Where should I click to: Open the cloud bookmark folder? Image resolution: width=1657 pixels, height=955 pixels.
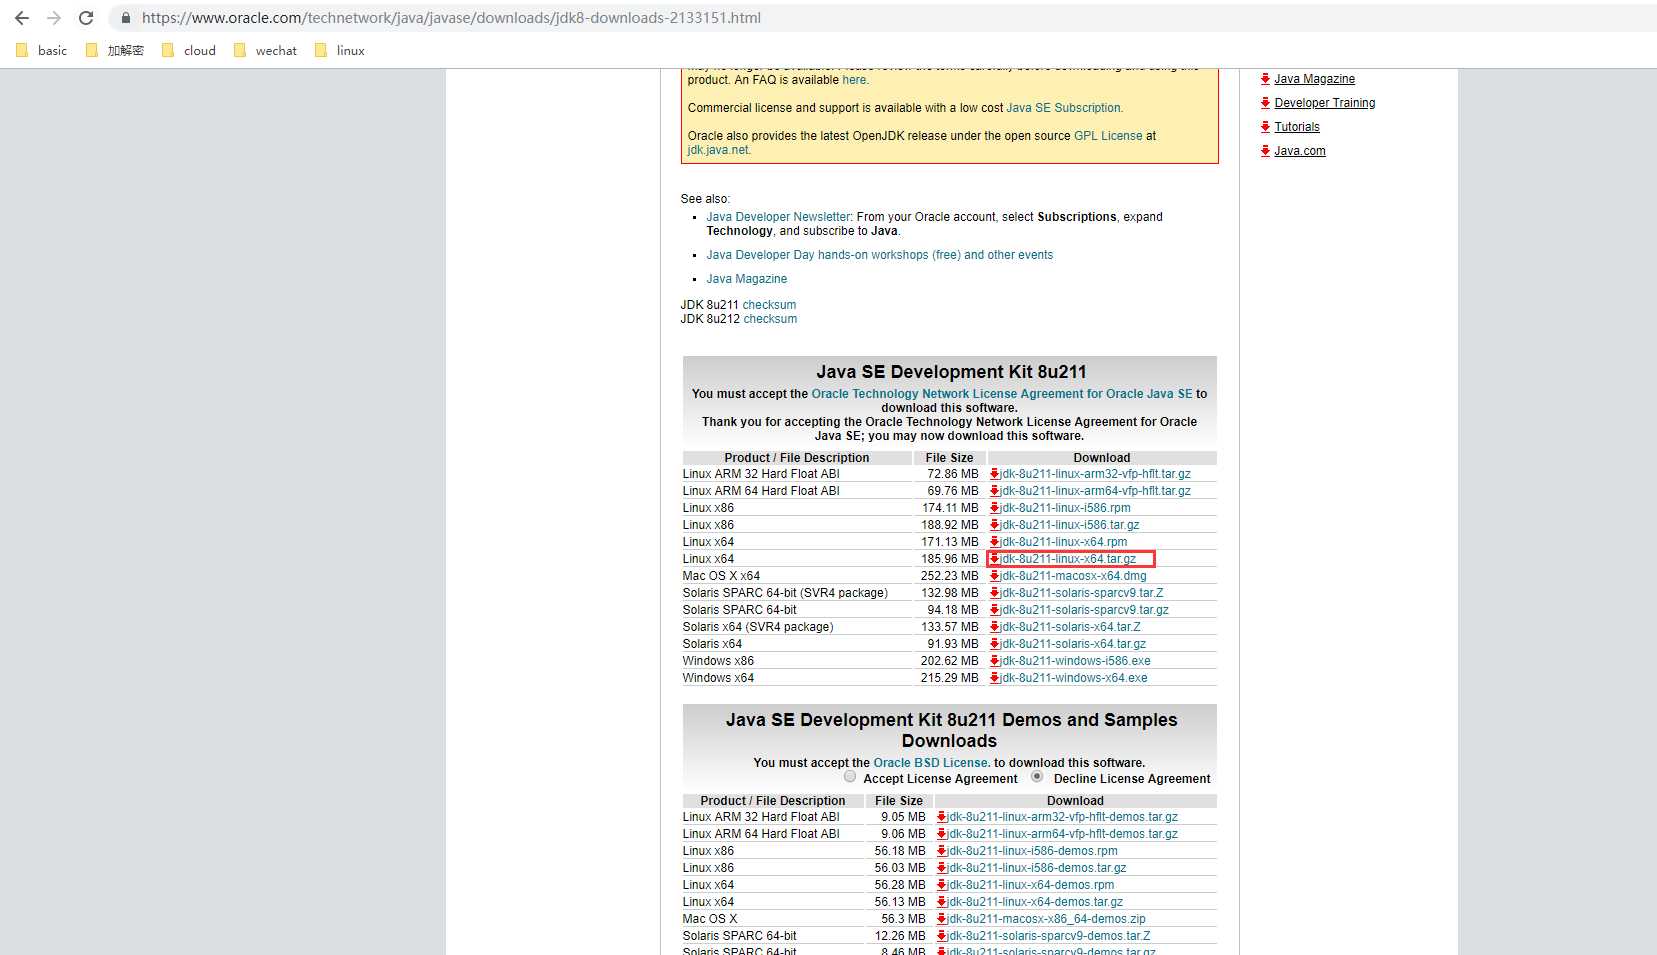pyautogui.click(x=189, y=50)
